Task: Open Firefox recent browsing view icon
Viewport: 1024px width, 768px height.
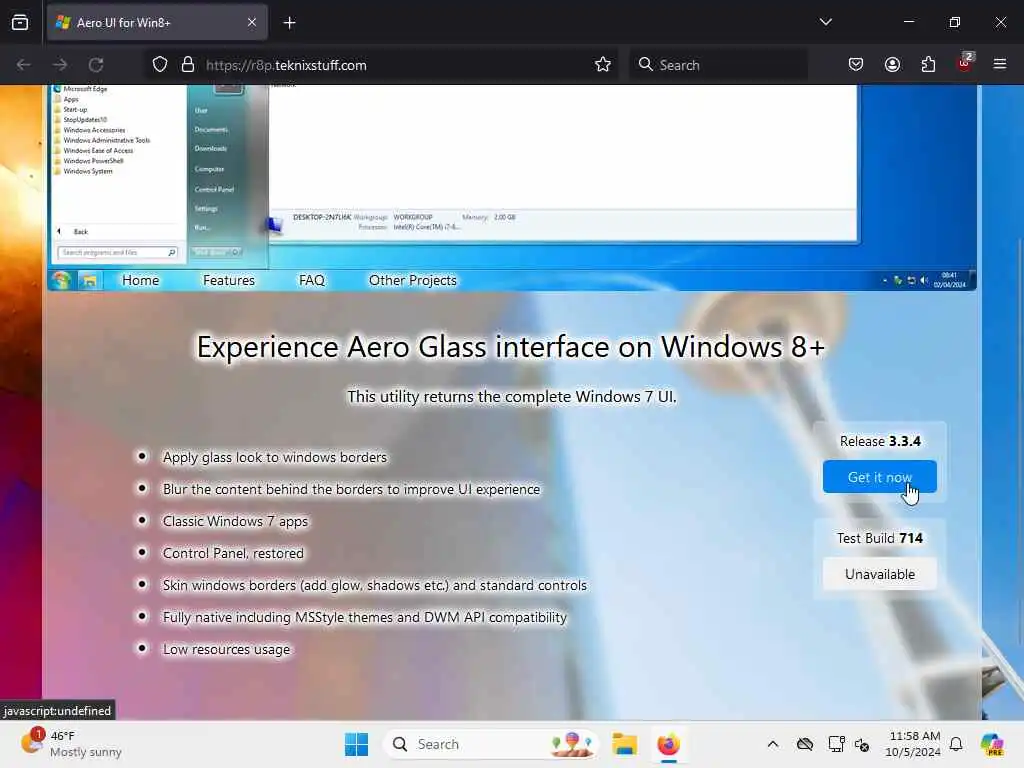Action: (x=20, y=23)
